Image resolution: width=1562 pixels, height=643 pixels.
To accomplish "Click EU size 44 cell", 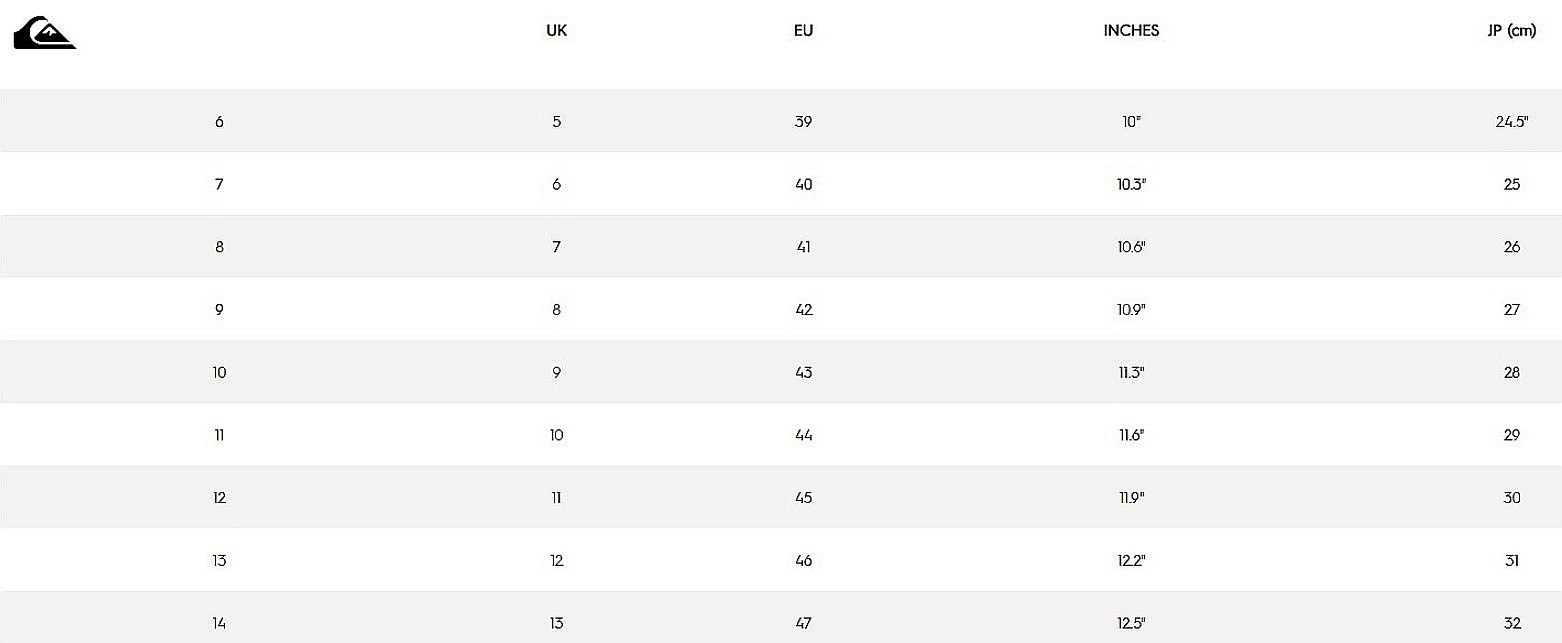I will pos(804,435).
